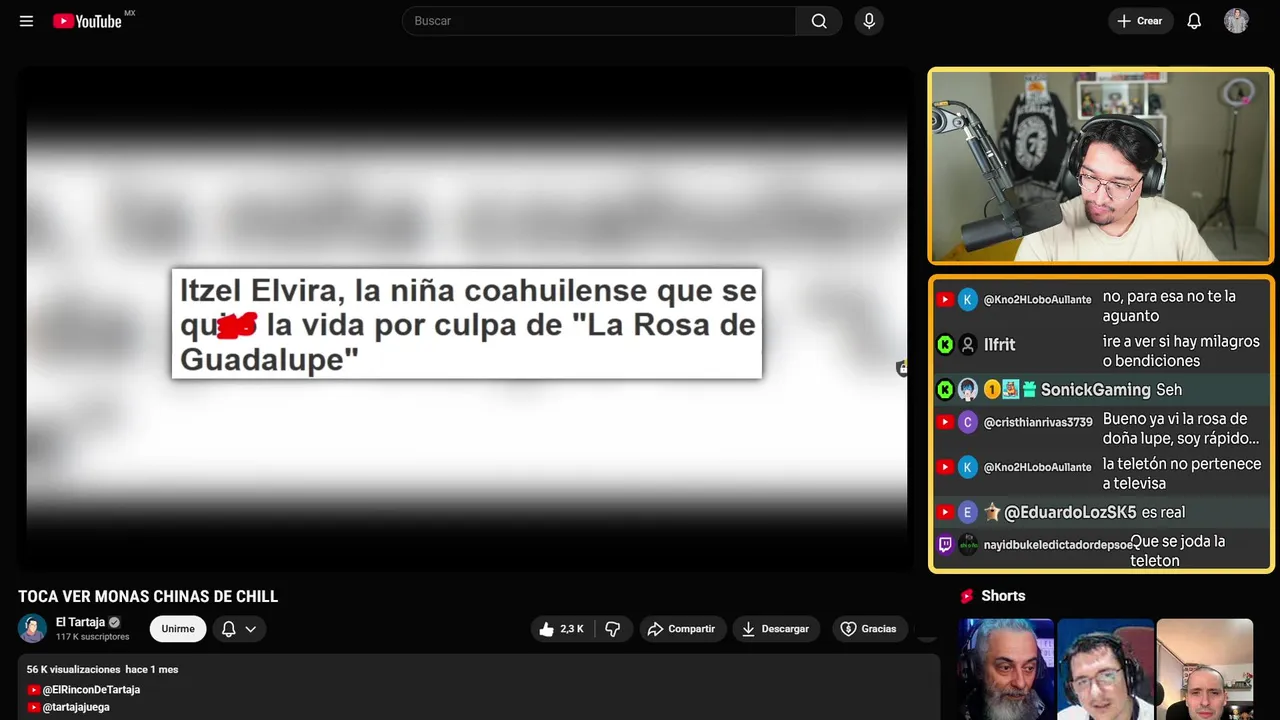Viewport: 1280px width, 720px height.
Task: Open the @tartajajuega channel link
Action: 76,707
